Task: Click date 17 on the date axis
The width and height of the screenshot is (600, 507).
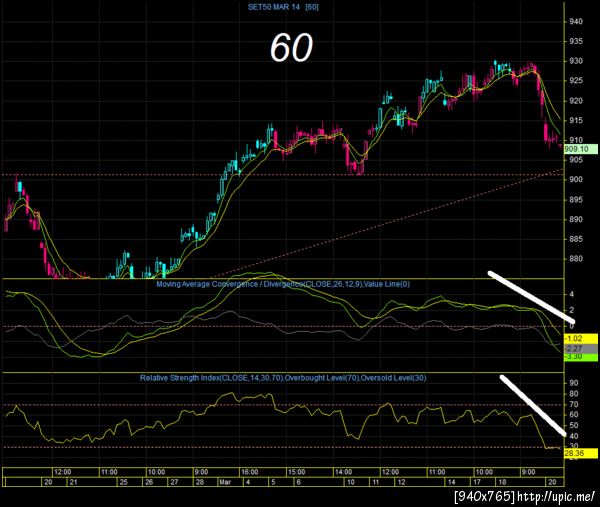Action: [x=477, y=482]
